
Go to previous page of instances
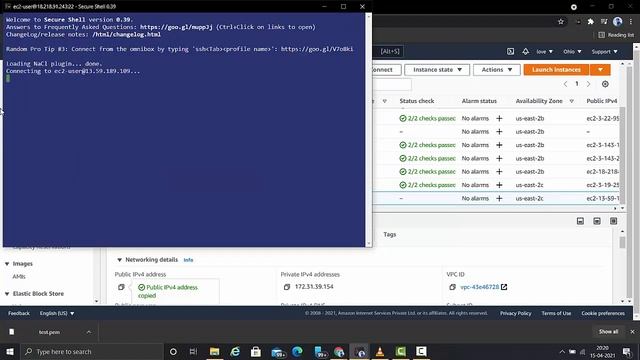click(565, 84)
